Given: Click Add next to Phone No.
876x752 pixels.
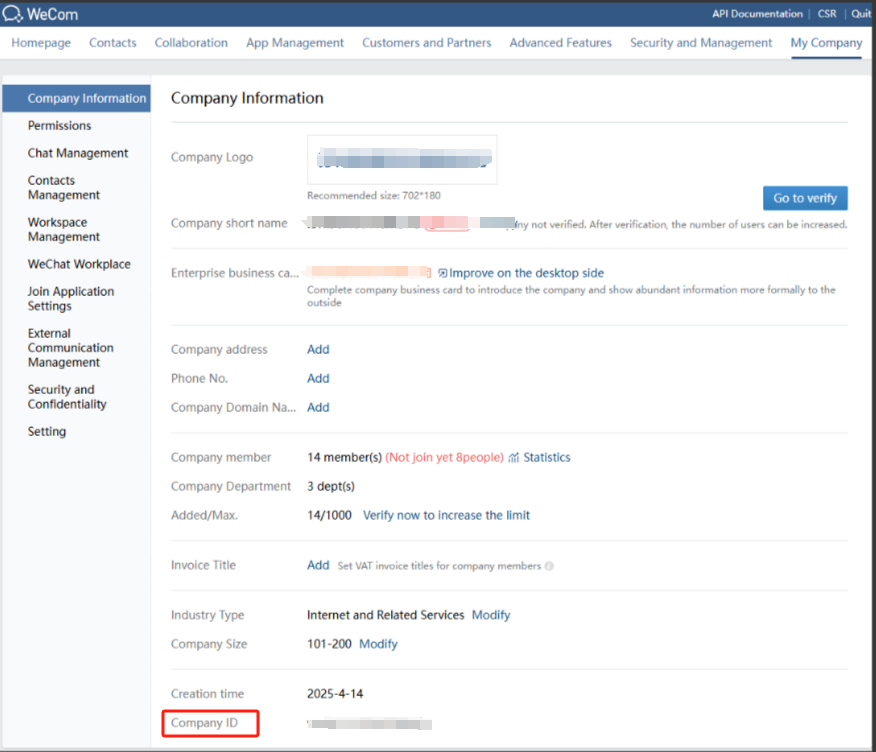Looking at the screenshot, I should pos(318,379).
